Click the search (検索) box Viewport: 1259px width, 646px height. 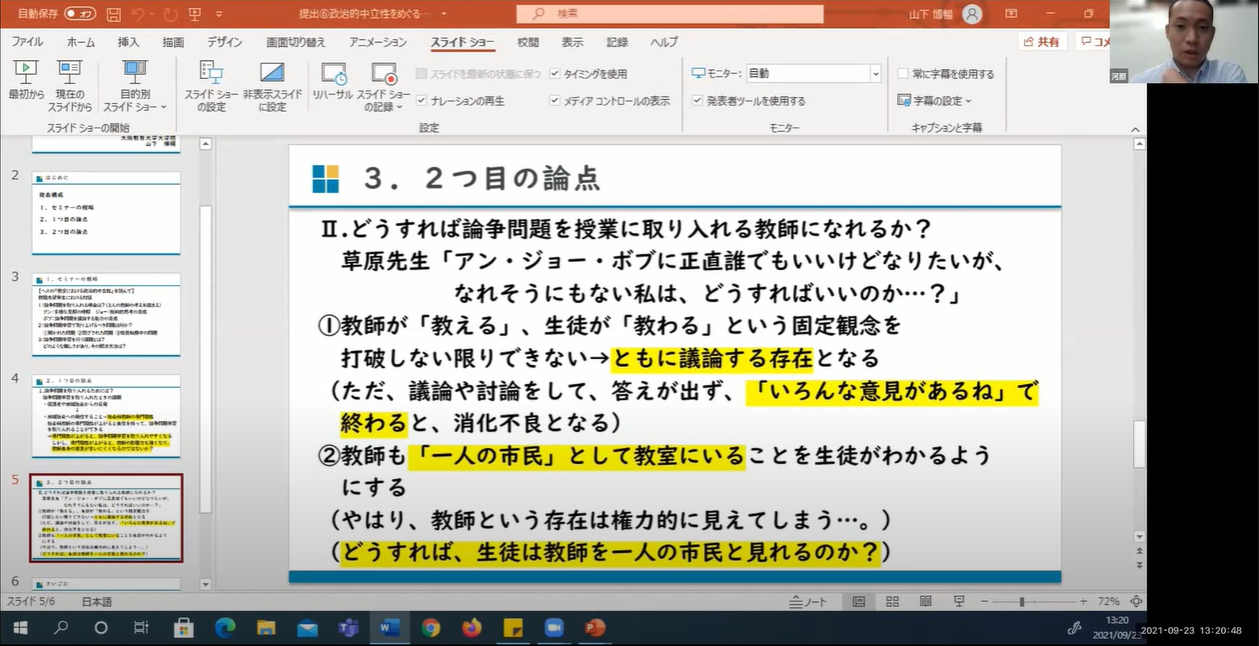(x=670, y=14)
